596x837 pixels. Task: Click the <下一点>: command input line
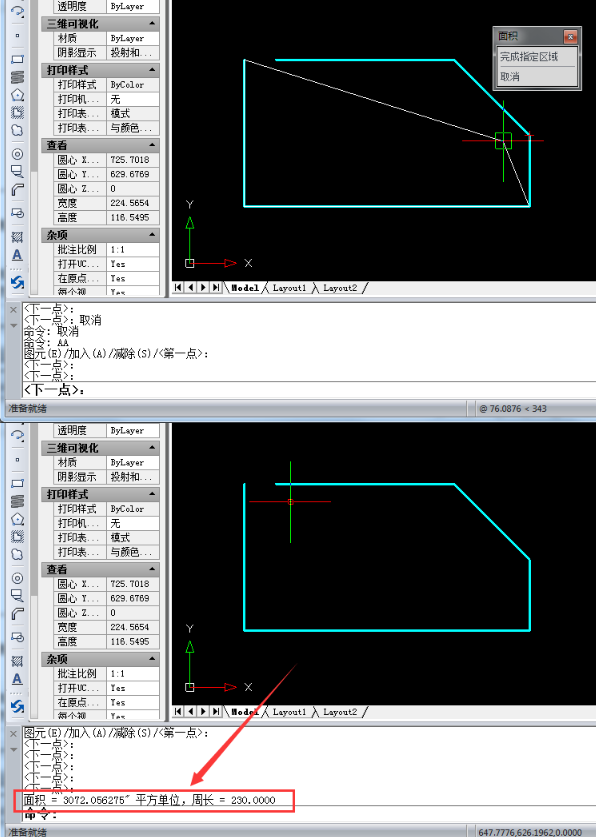tap(308, 390)
